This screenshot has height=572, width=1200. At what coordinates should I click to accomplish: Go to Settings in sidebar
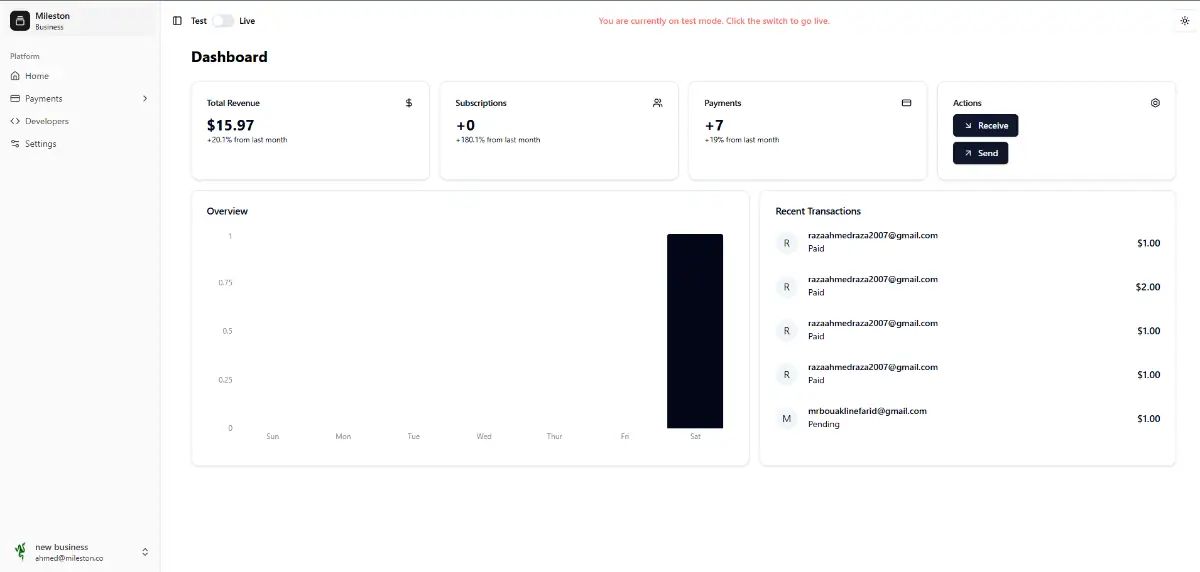pyautogui.click(x=40, y=144)
